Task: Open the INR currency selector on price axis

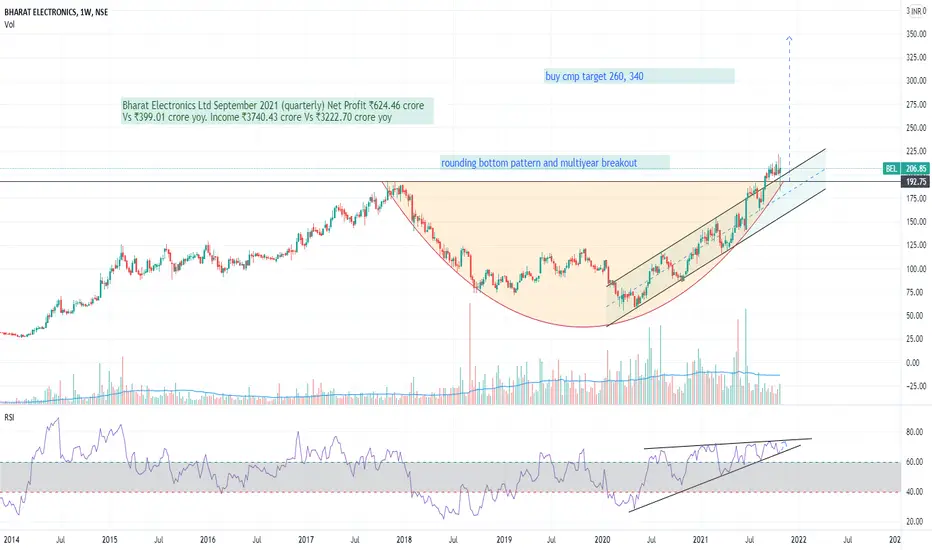Action: (x=915, y=11)
